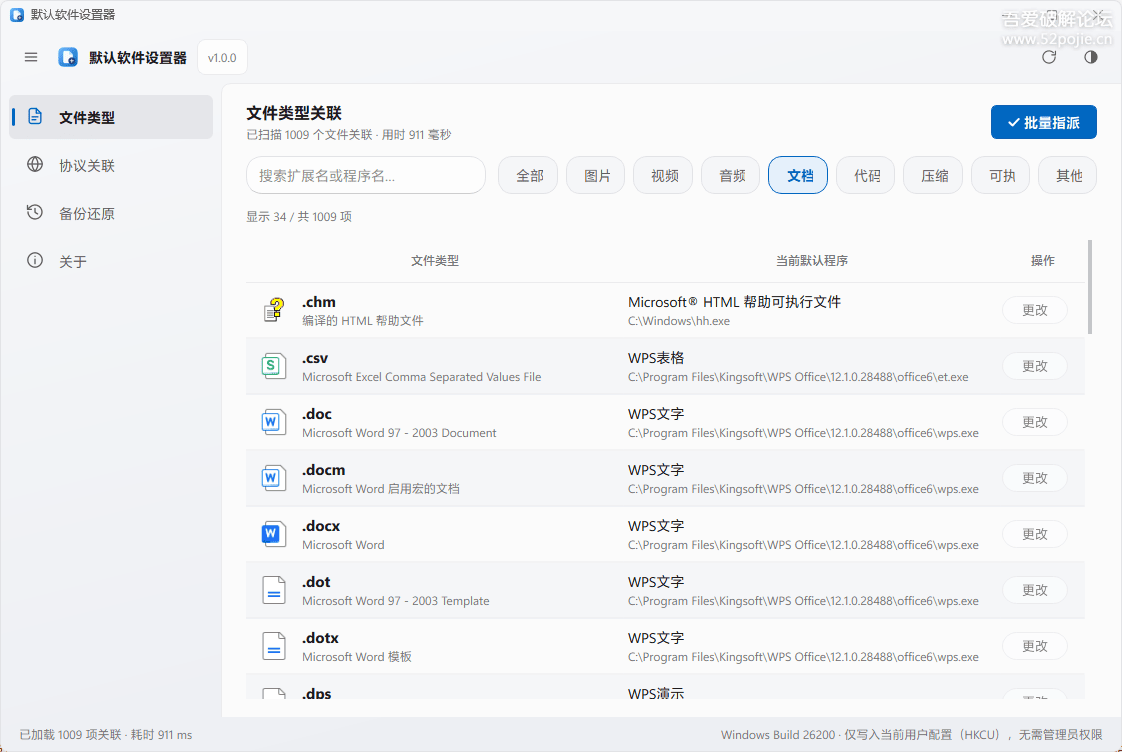Click the .docx file icon
This screenshot has width=1122, height=752.
pos(273,534)
